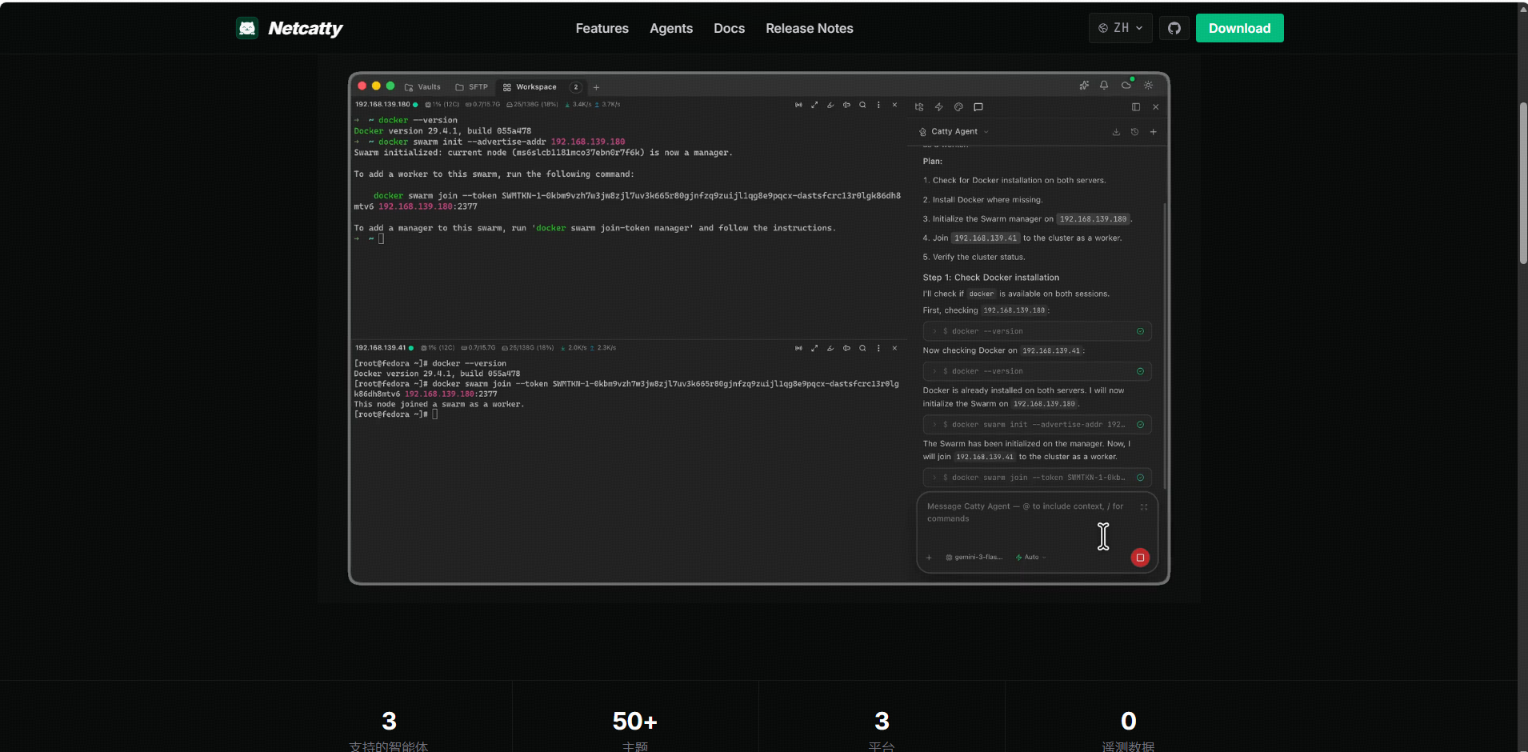Switch to the SFTP tab
Viewport: 1528px width, 752px height.
pos(472,87)
